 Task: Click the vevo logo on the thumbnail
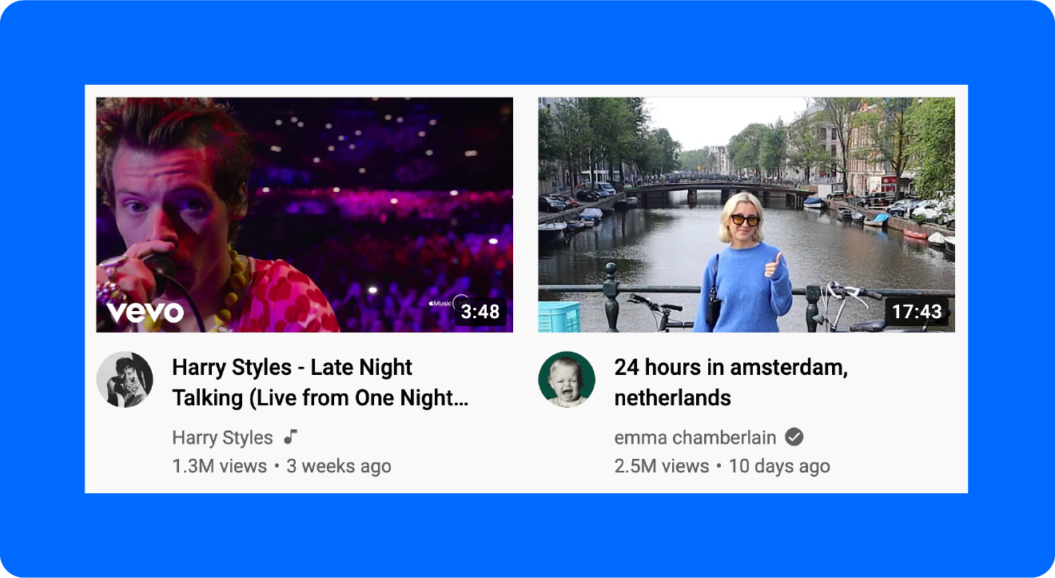pyautogui.click(x=145, y=312)
